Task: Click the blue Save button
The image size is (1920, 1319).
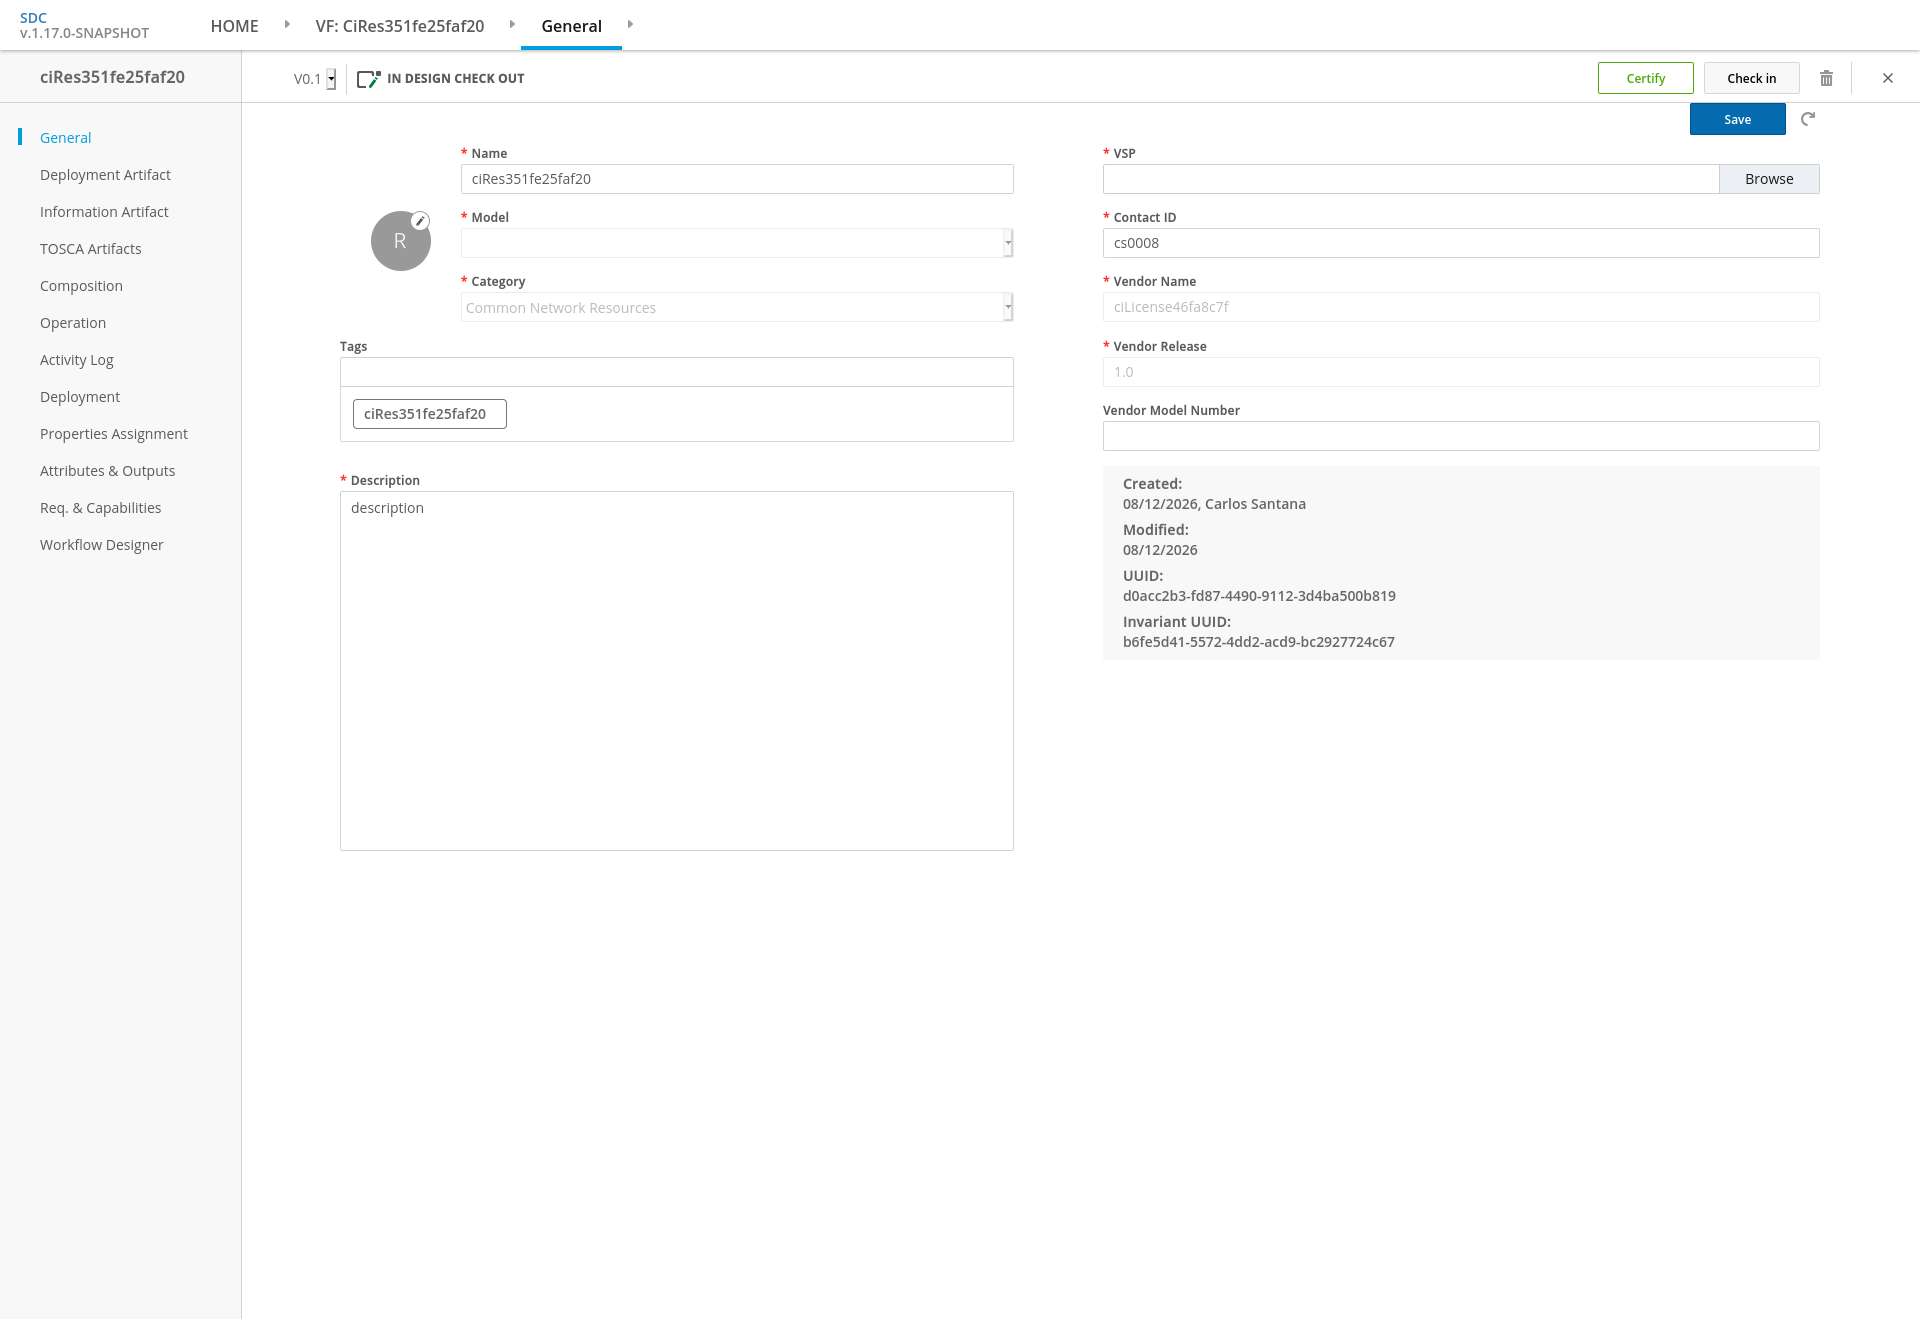Action: [x=1737, y=119]
